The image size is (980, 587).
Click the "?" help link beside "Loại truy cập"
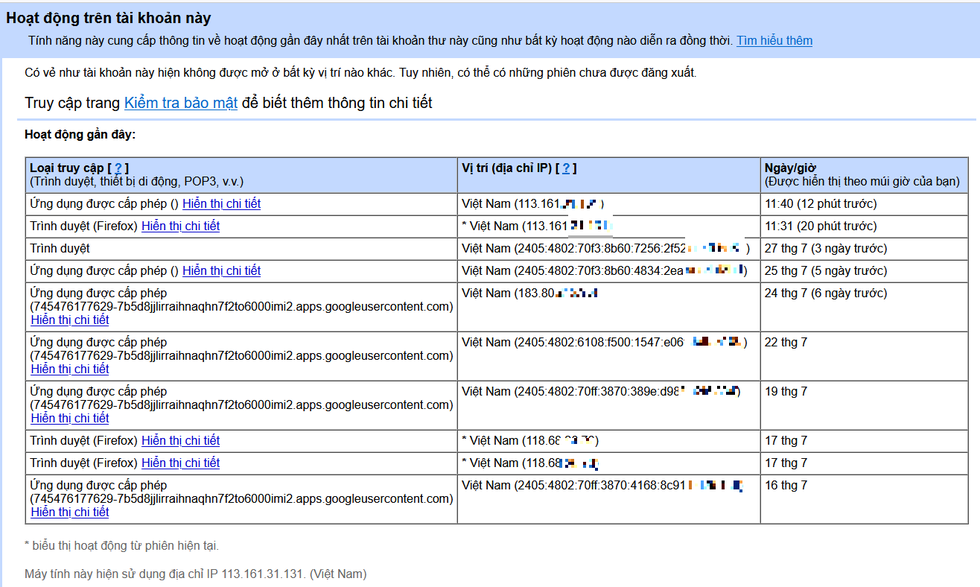[119, 168]
